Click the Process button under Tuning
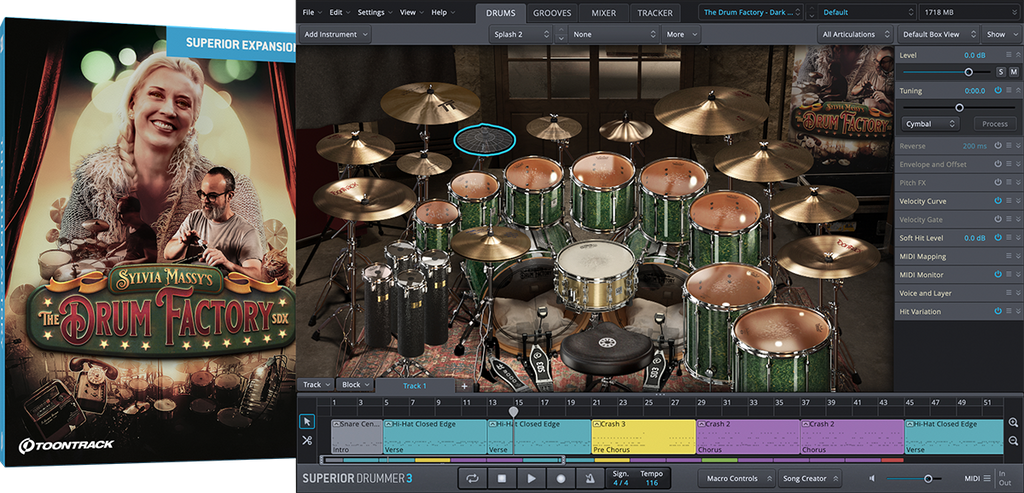The height and width of the screenshot is (493, 1024). [995, 124]
